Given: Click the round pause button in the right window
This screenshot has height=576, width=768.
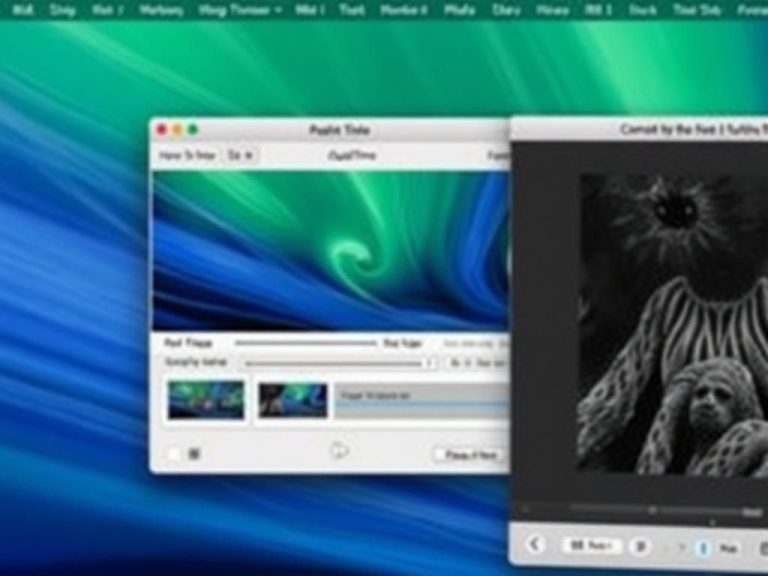Looking at the screenshot, I should [x=640, y=546].
